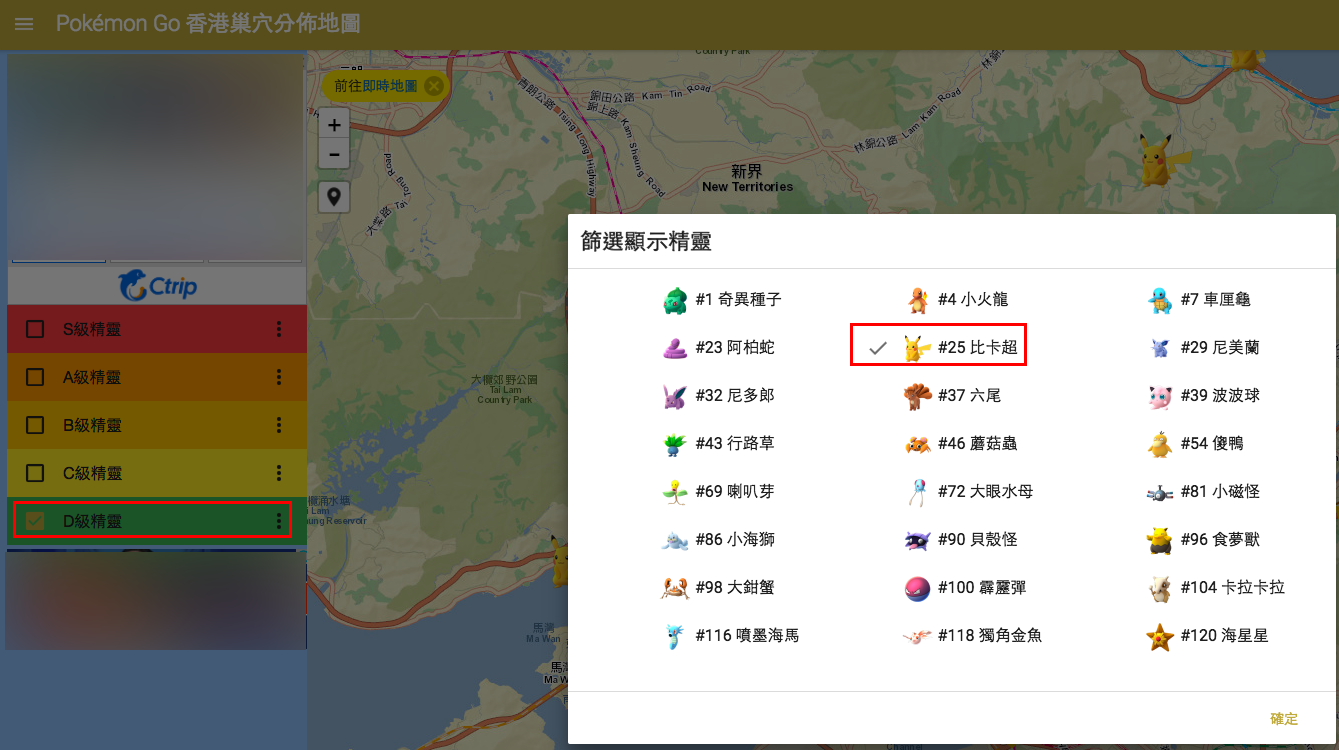Select the #4 小火龍 Charmander icon
1339x750 pixels.
tap(918, 300)
